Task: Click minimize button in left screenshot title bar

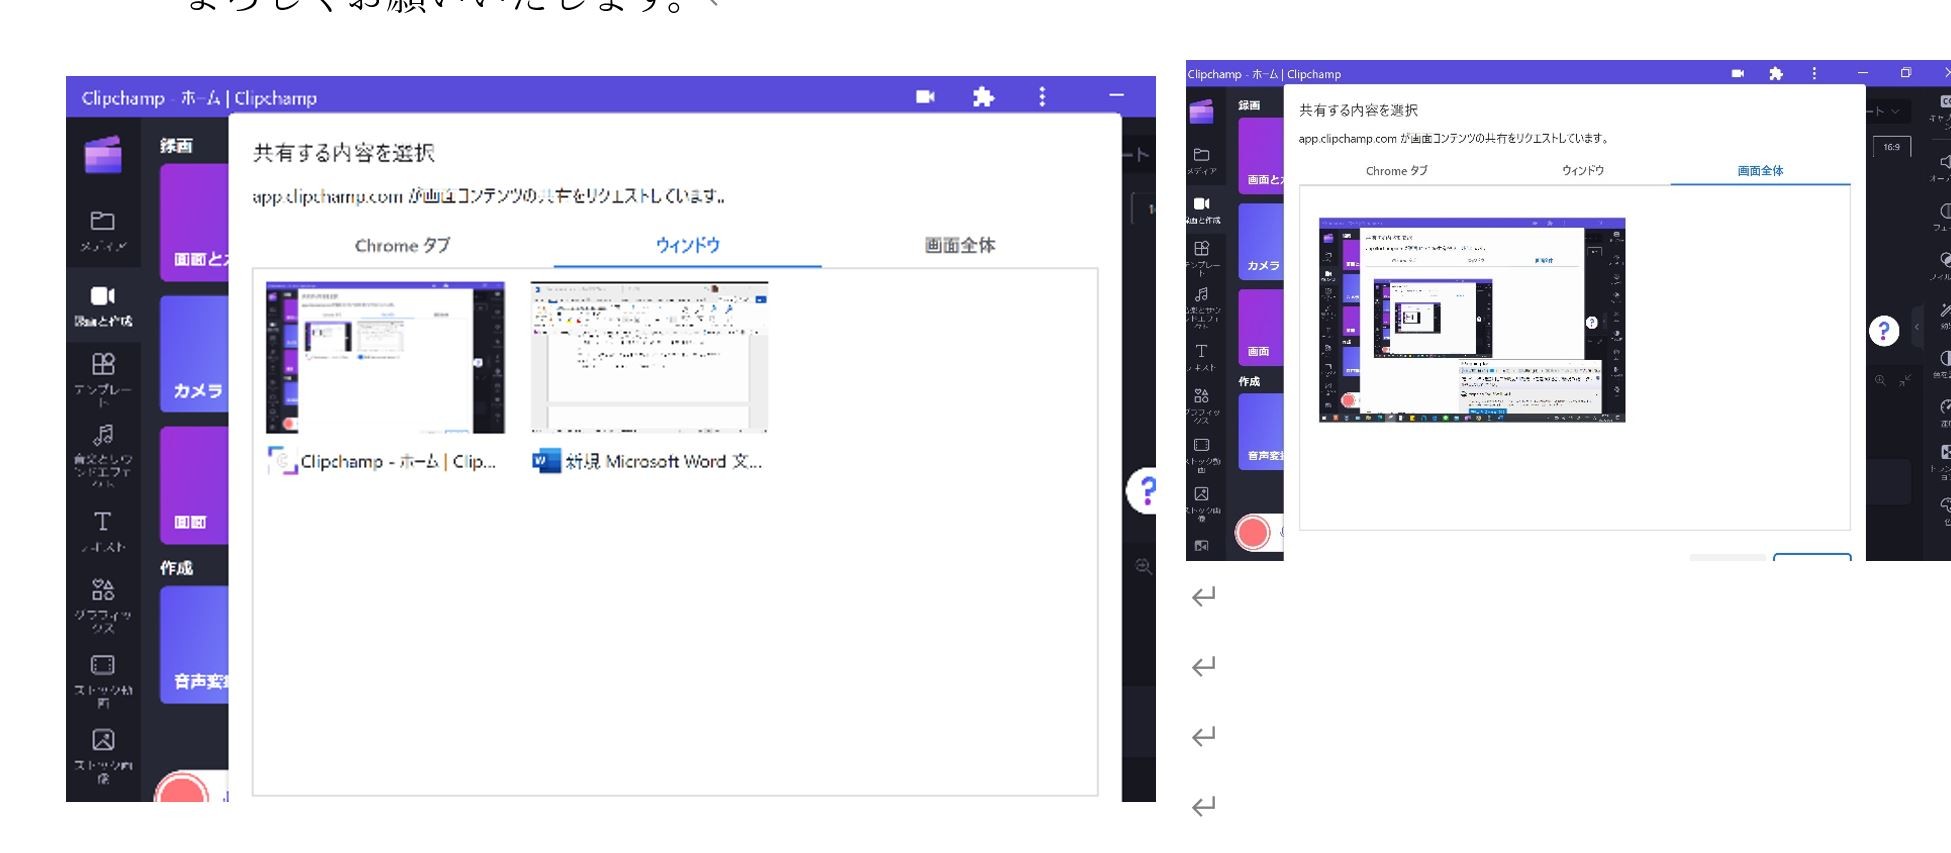Action: point(1116,96)
